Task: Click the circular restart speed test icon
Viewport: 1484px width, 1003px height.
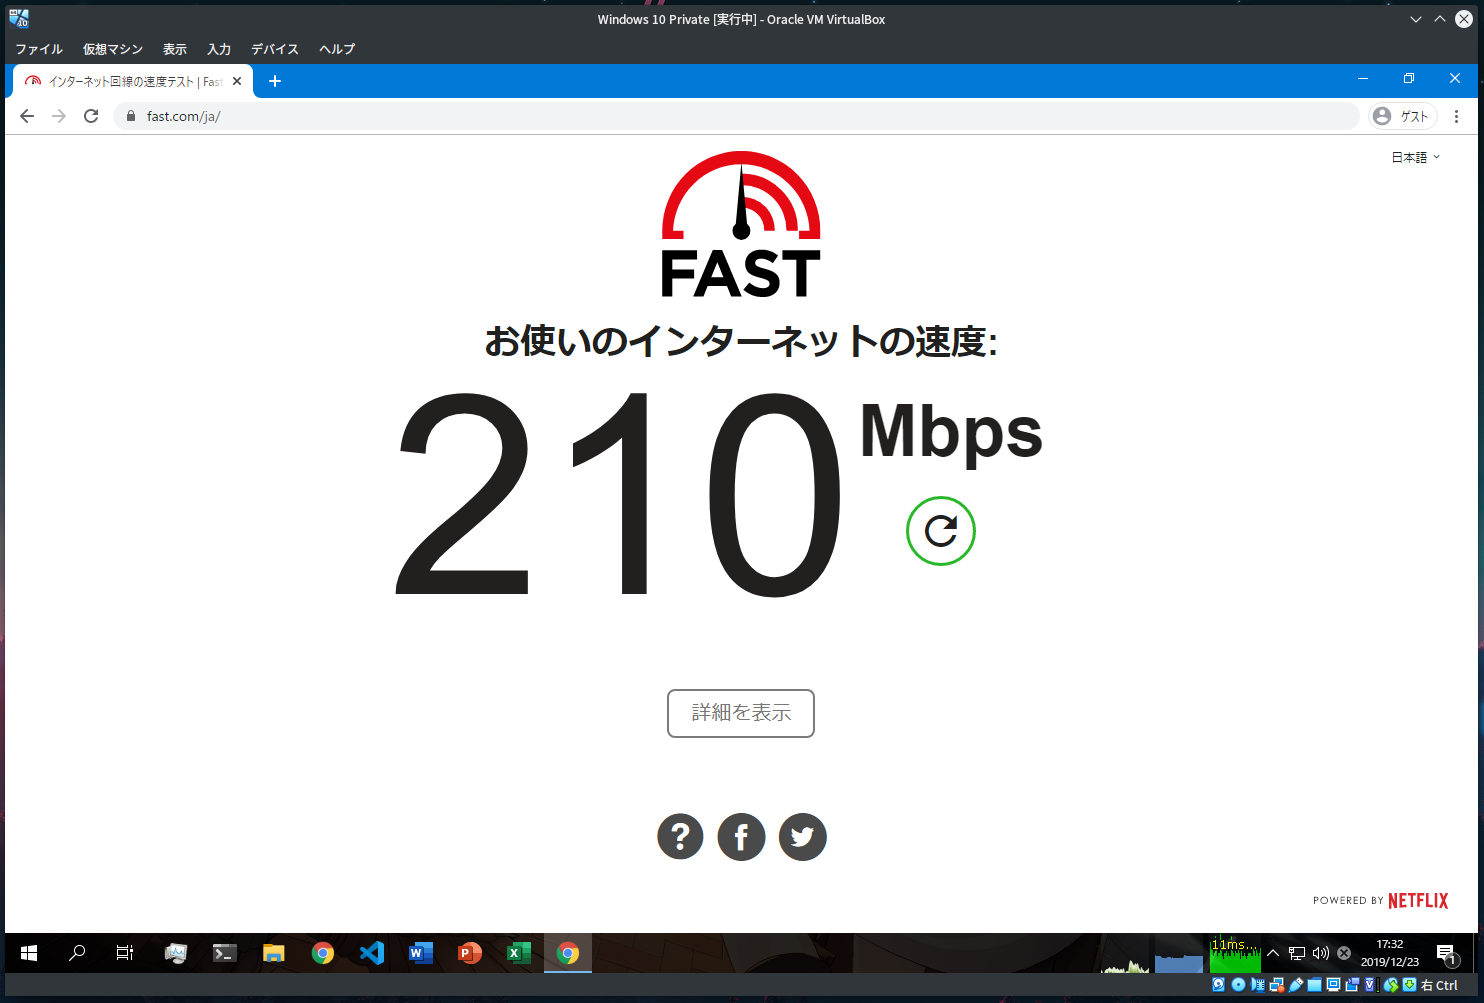Action: point(941,531)
